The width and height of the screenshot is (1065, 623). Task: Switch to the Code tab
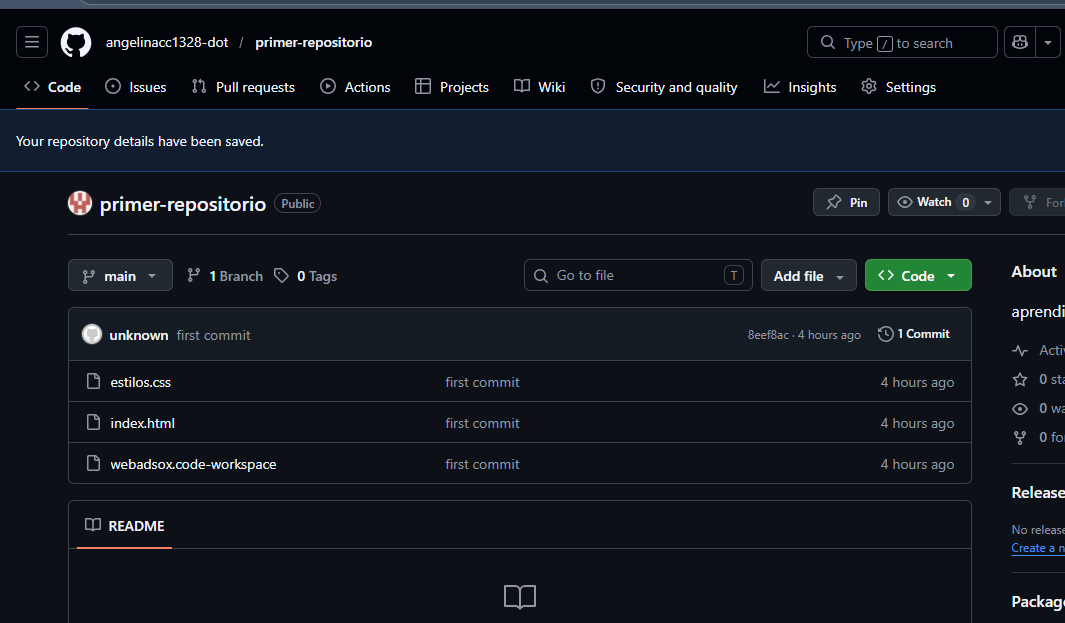point(52,87)
